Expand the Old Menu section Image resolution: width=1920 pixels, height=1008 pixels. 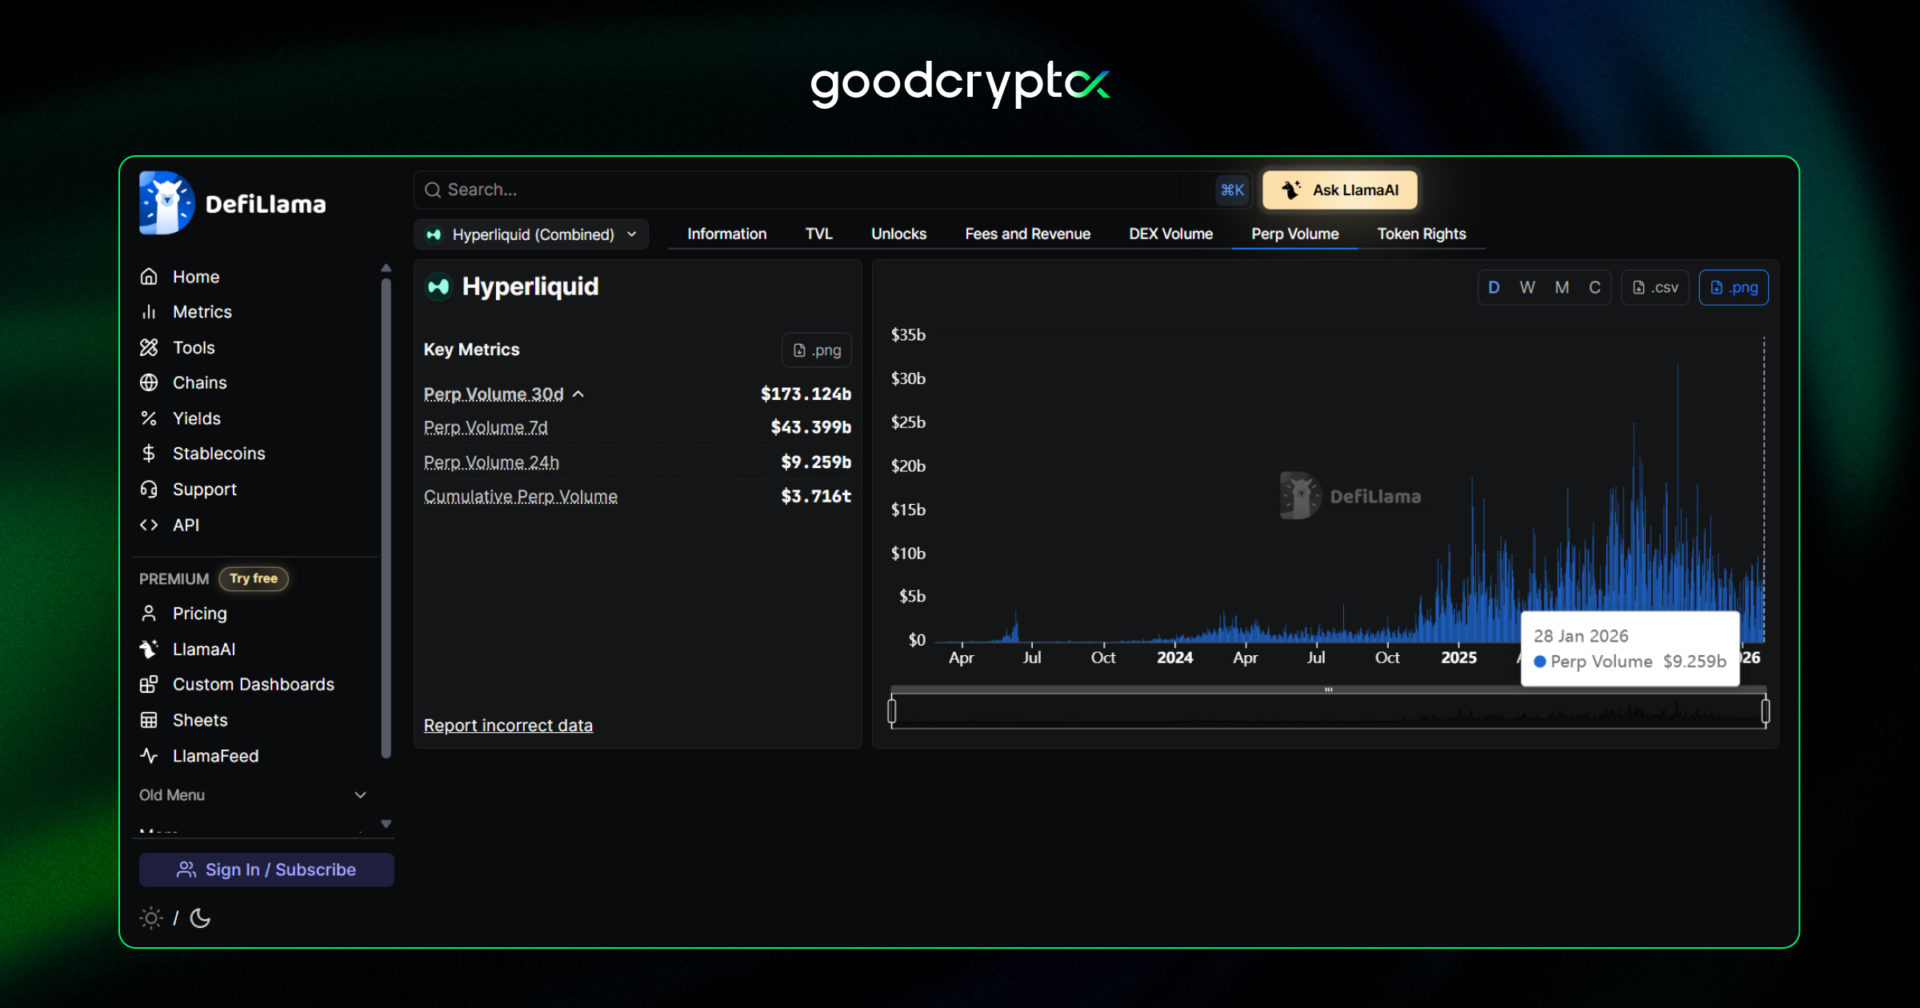pyautogui.click(x=360, y=794)
